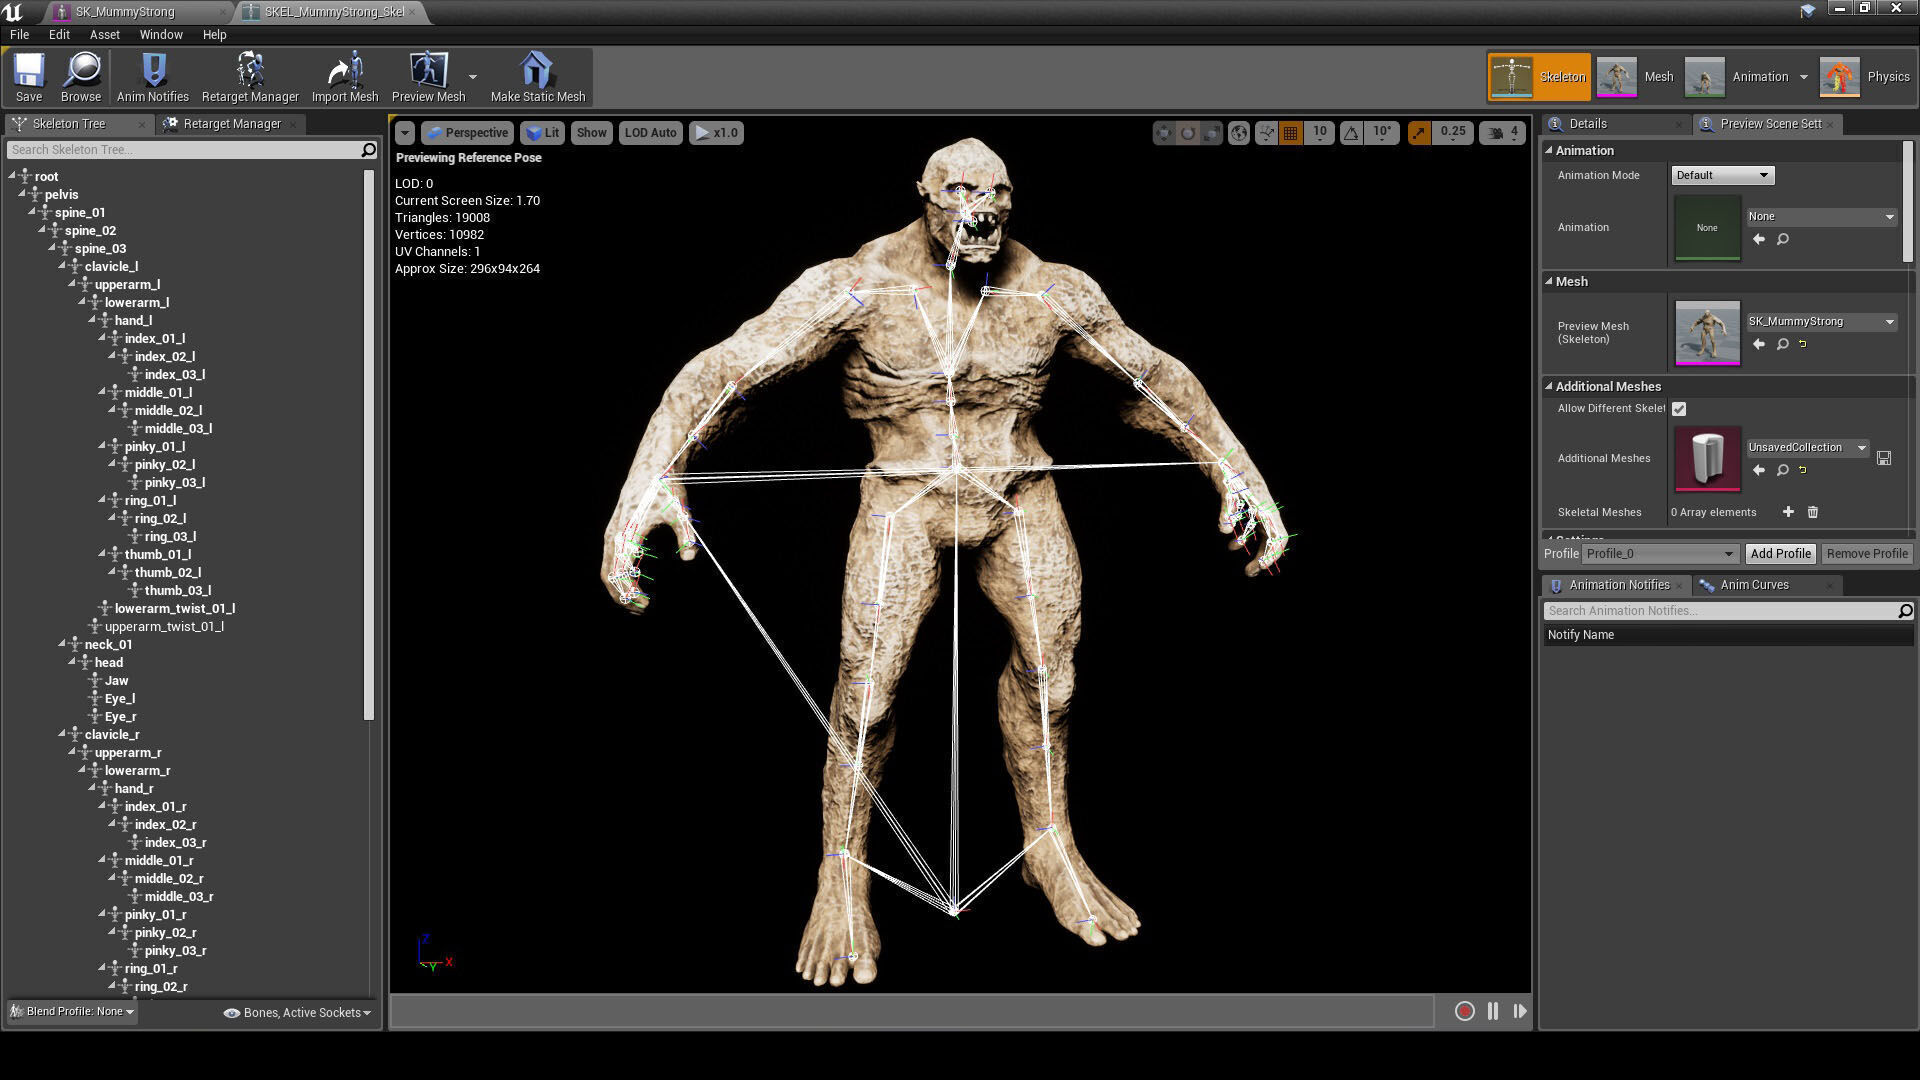The height and width of the screenshot is (1080, 1920).
Task: Click the surface snapping icon
Action: 1266,133
